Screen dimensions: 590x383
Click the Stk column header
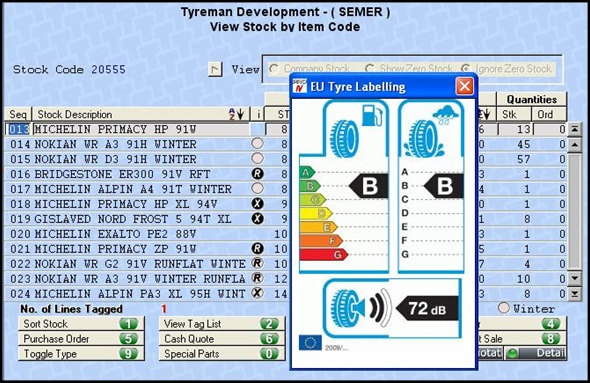coord(514,114)
